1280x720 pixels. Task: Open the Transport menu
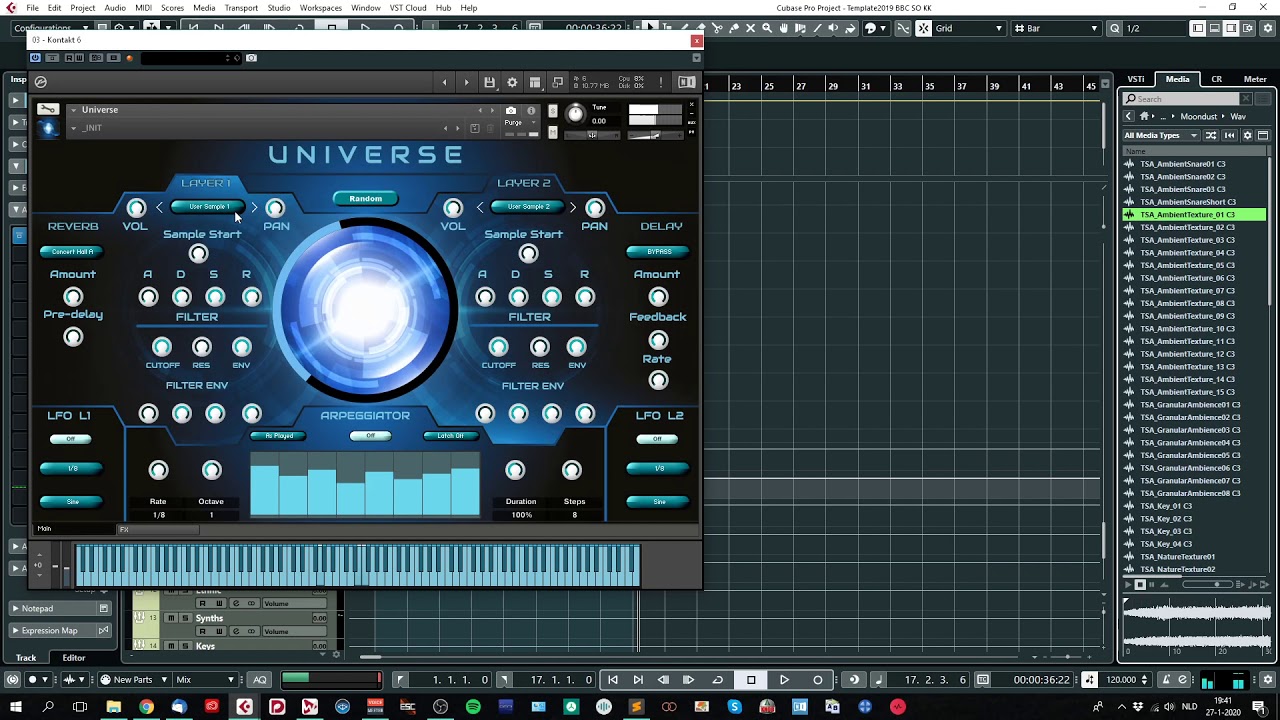pyautogui.click(x=241, y=8)
